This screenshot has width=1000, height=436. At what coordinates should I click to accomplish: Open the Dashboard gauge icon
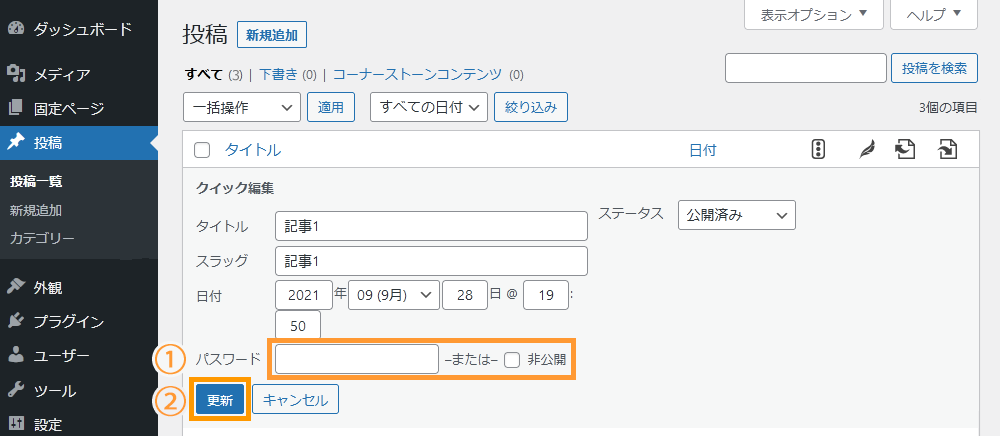[16, 29]
